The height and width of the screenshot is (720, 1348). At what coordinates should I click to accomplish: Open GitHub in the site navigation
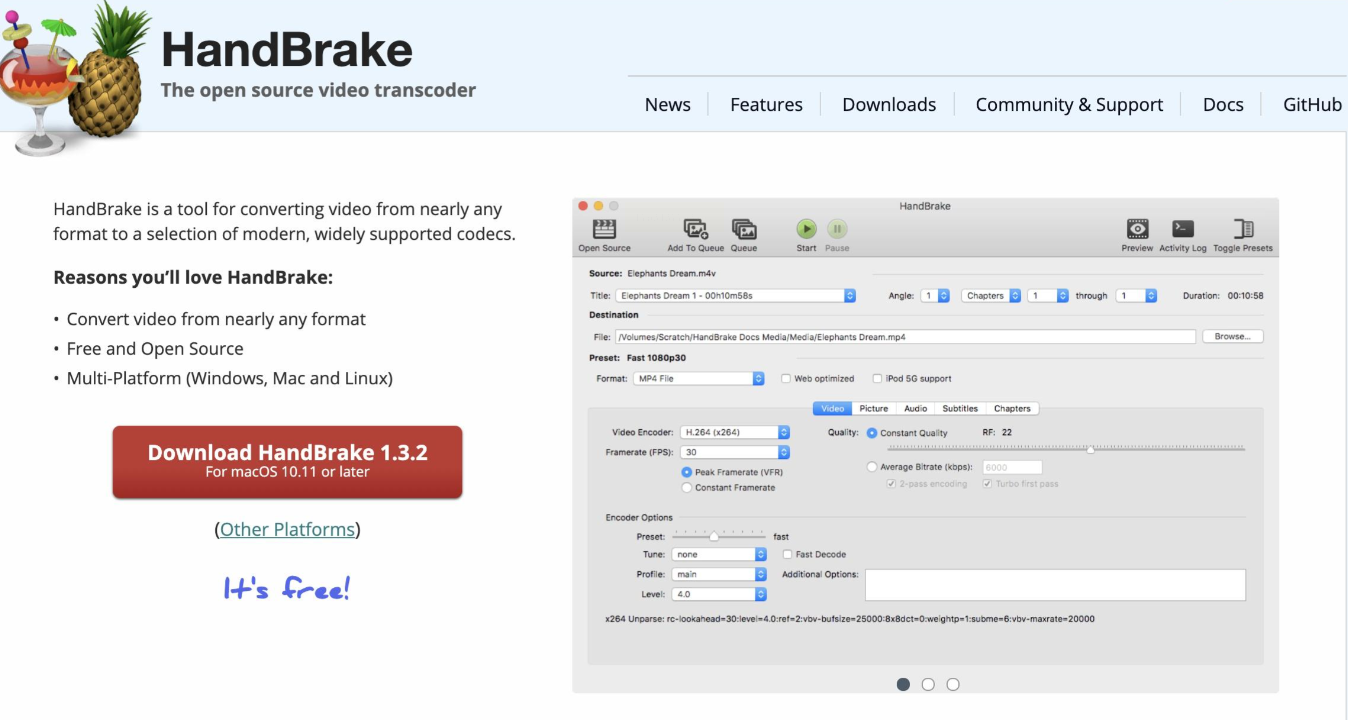[1312, 105]
